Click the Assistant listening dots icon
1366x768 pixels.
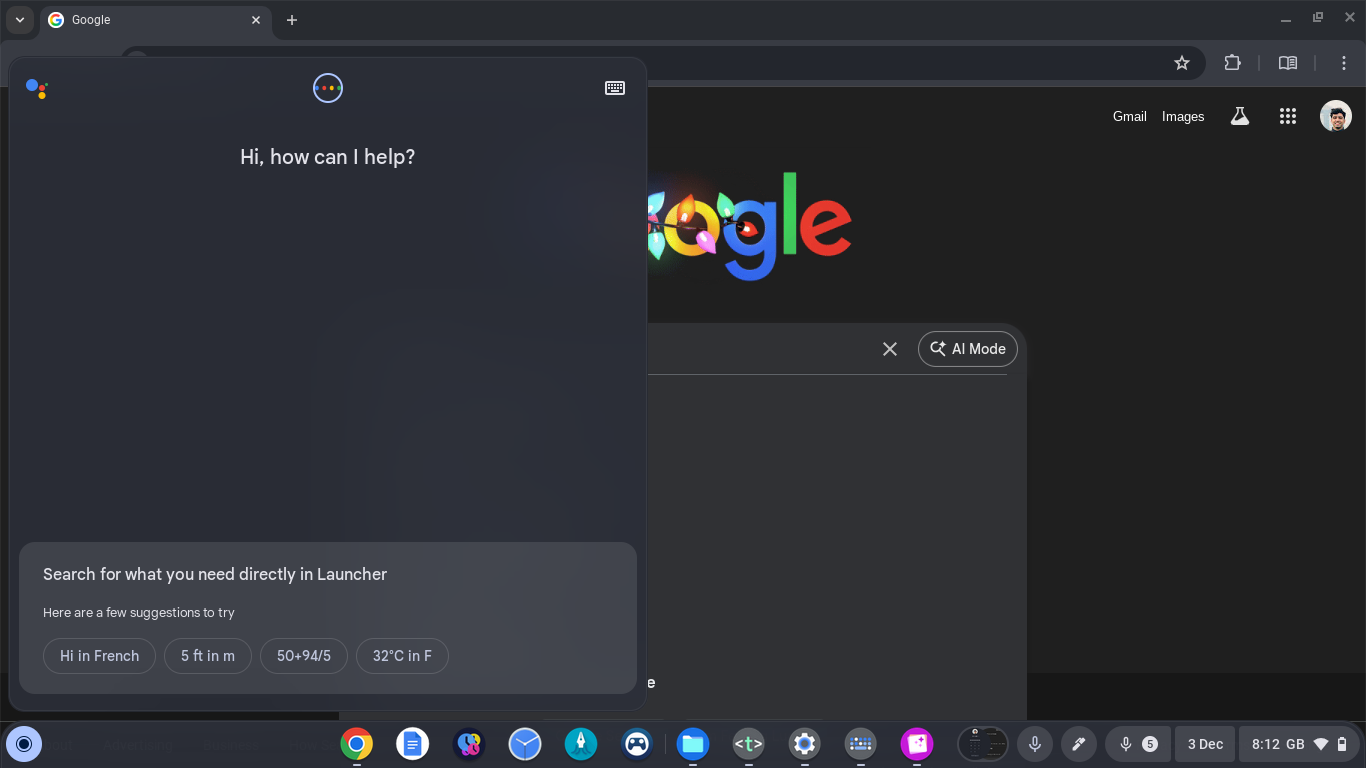pyautogui.click(x=328, y=88)
